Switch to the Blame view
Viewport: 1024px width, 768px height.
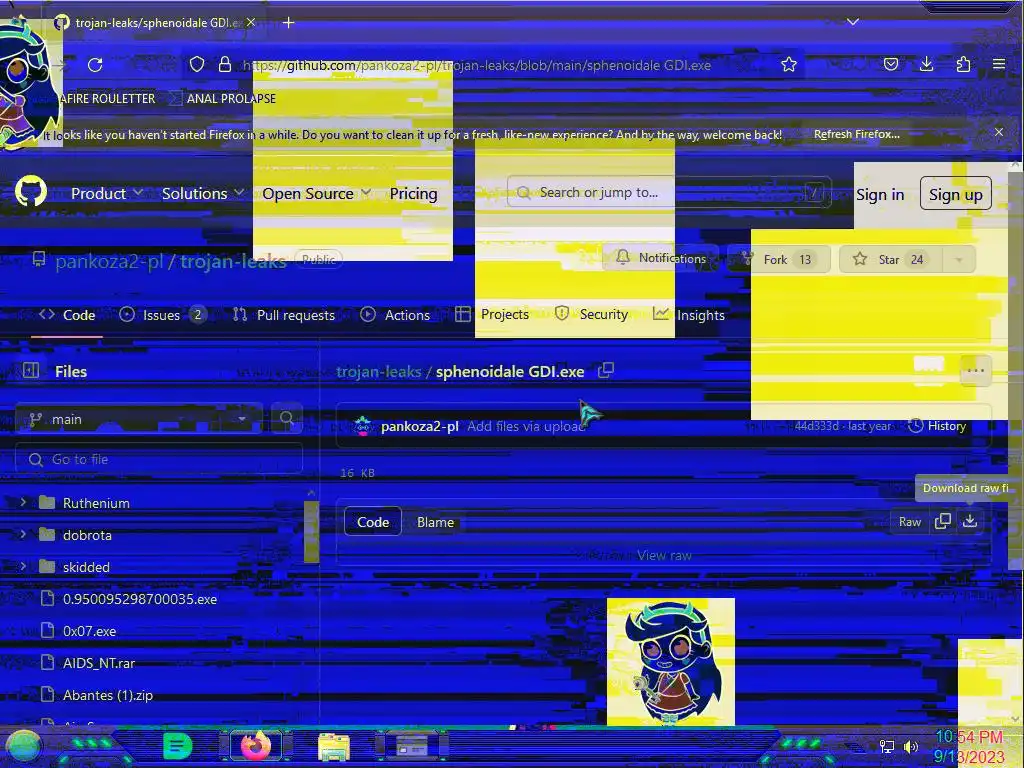point(435,522)
